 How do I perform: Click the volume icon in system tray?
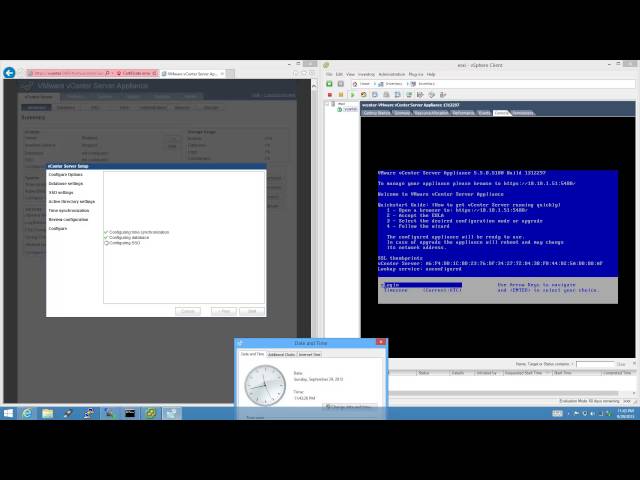(x=592, y=413)
